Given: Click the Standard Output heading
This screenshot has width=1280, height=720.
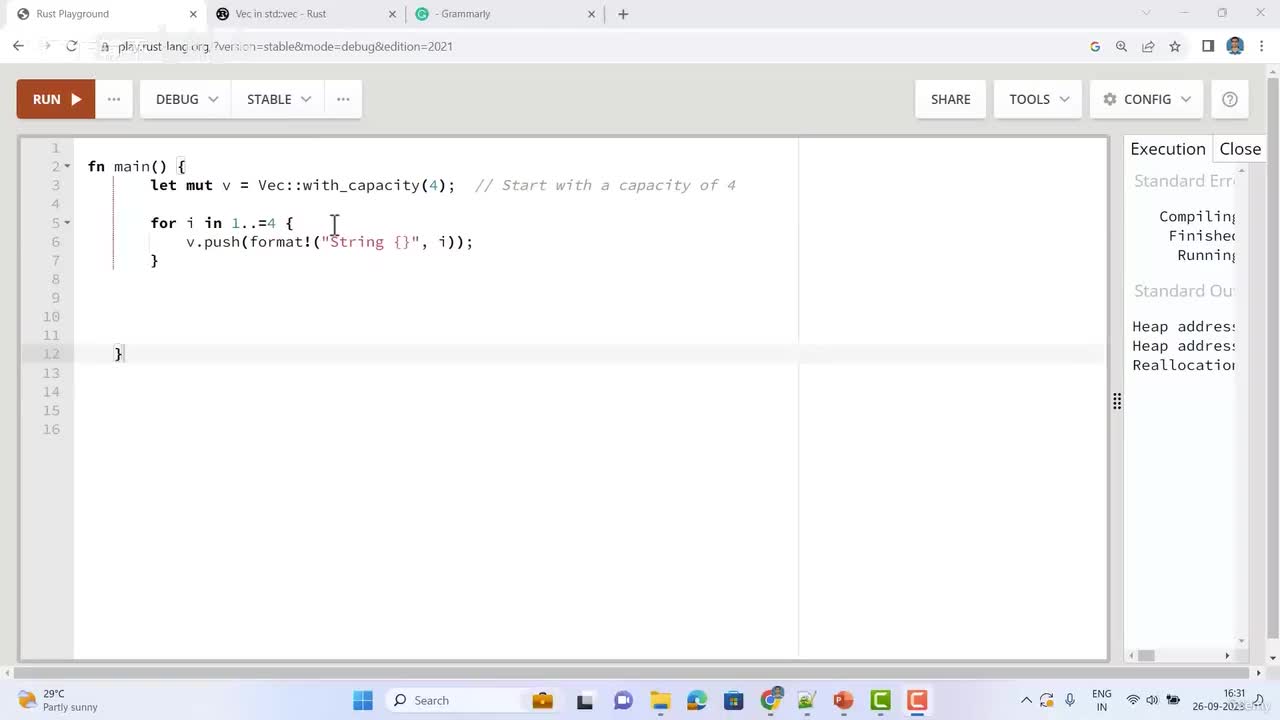Looking at the screenshot, I should click(1184, 291).
